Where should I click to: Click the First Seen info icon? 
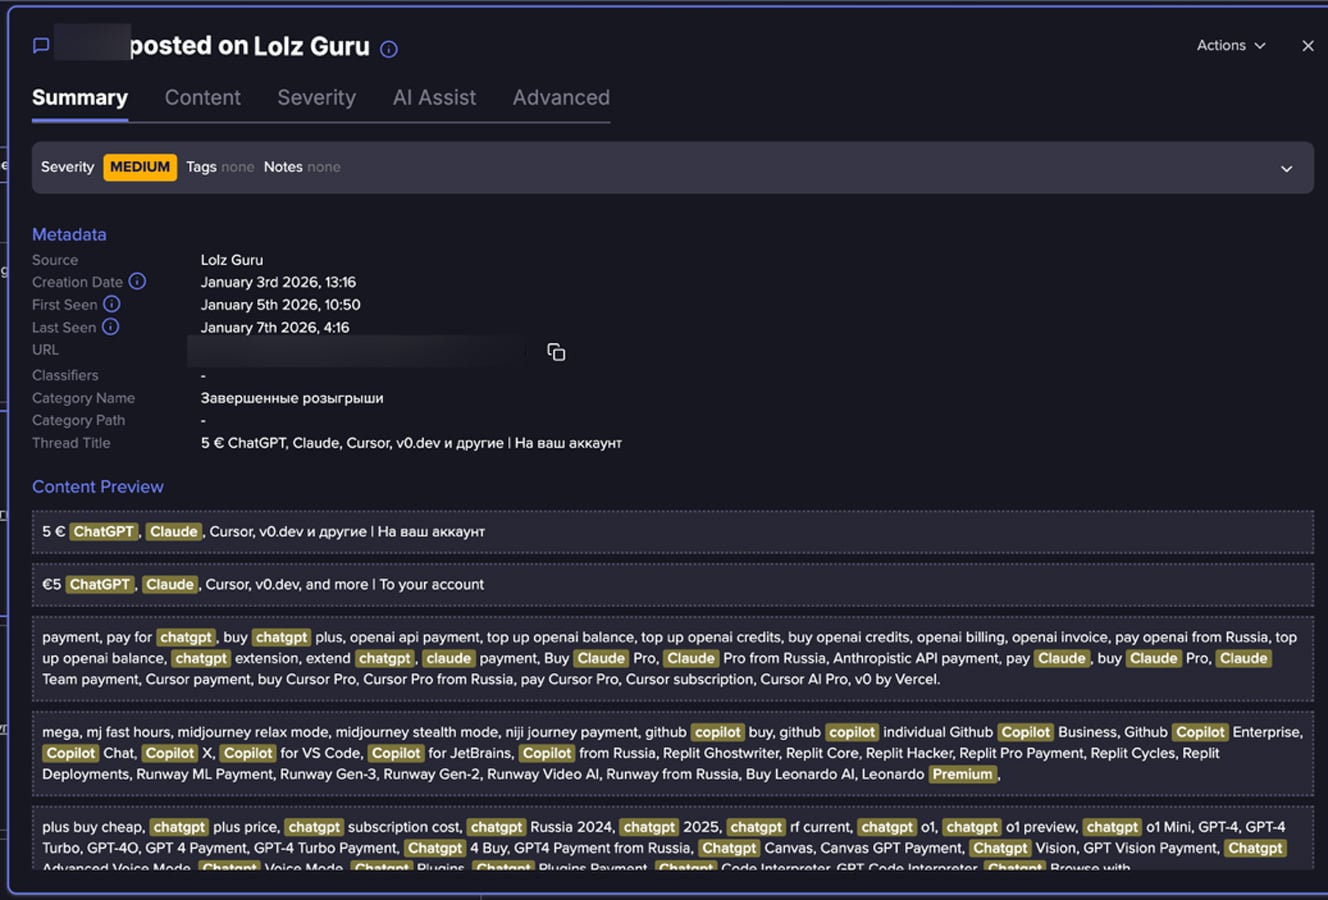pos(112,304)
